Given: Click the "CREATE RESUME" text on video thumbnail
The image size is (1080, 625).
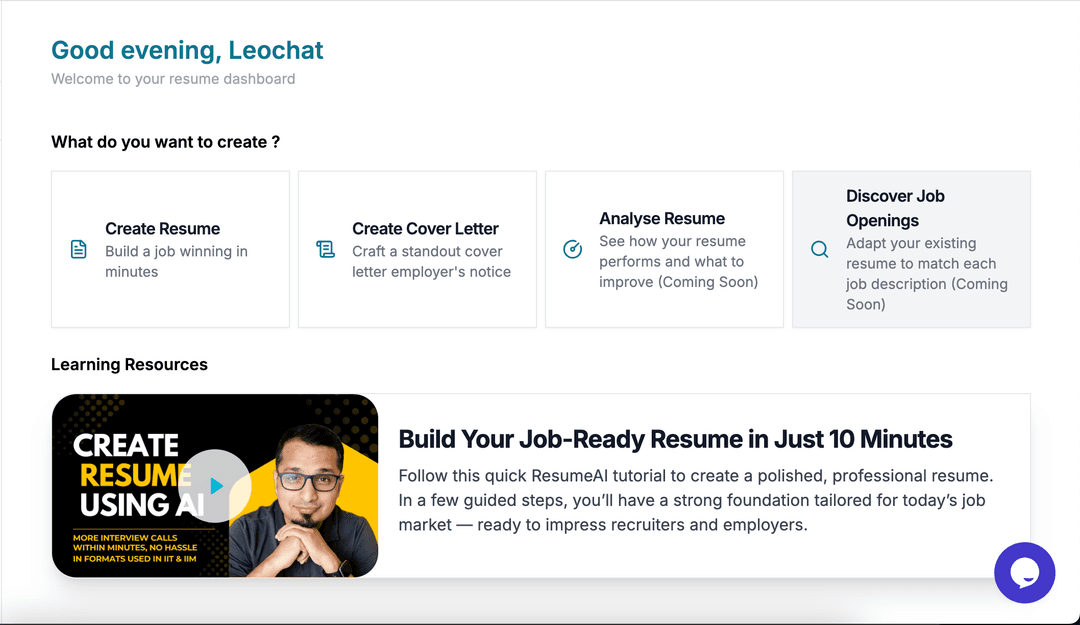Looking at the screenshot, I should pos(126,460).
